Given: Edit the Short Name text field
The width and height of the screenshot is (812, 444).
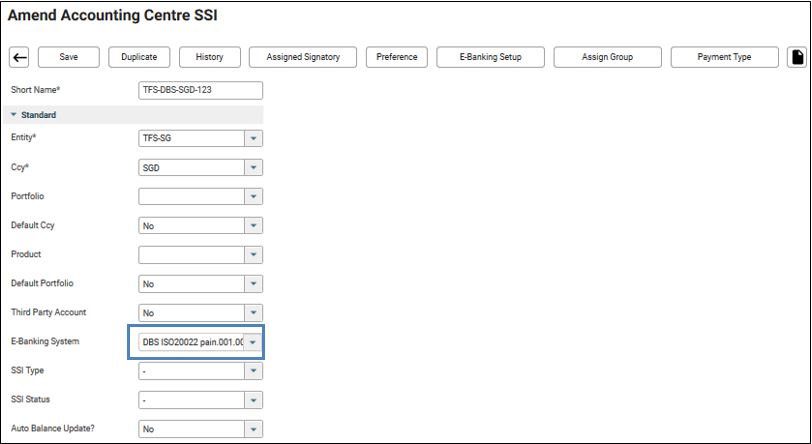Looking at the screenshot, I should coord(200,90).
